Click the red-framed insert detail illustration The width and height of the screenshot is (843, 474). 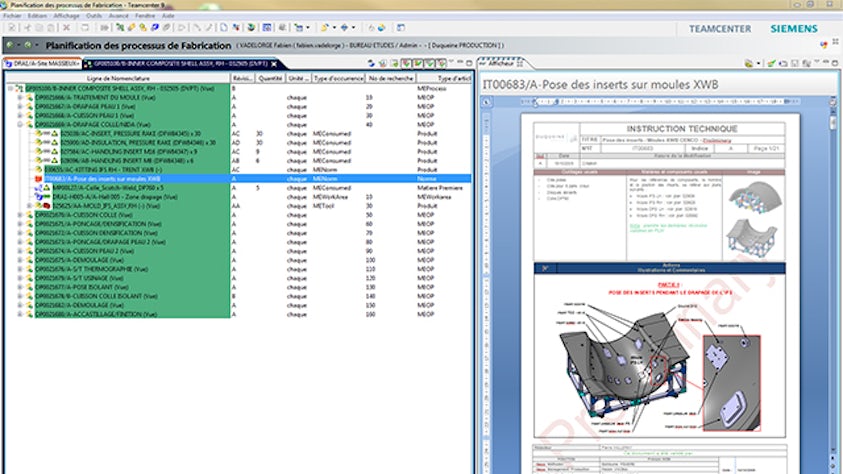point(732,383)
